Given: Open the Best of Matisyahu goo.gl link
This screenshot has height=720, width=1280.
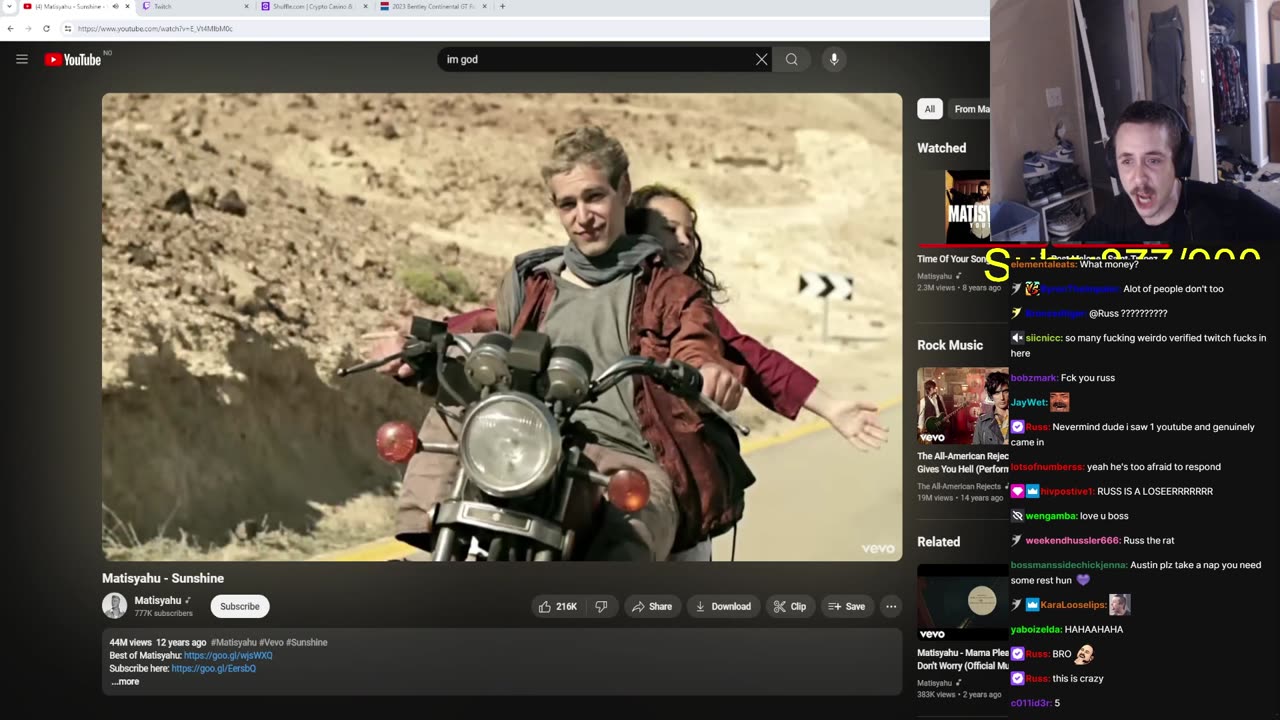Looking at the screenshot, I should point(228,656).
